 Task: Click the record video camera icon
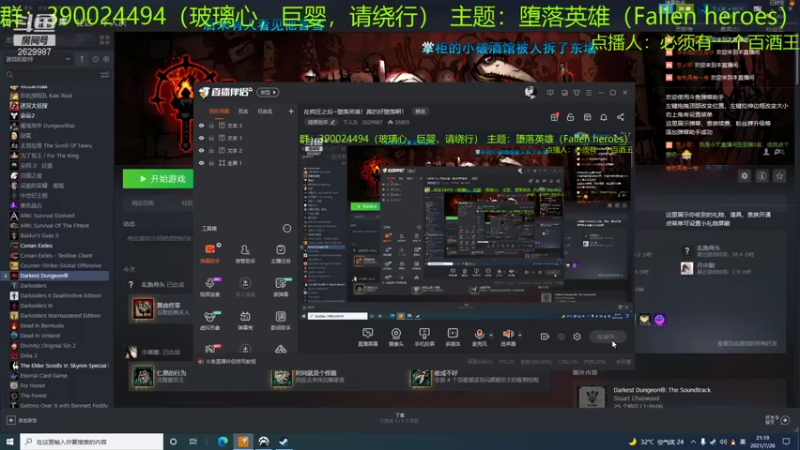[545, 337]
